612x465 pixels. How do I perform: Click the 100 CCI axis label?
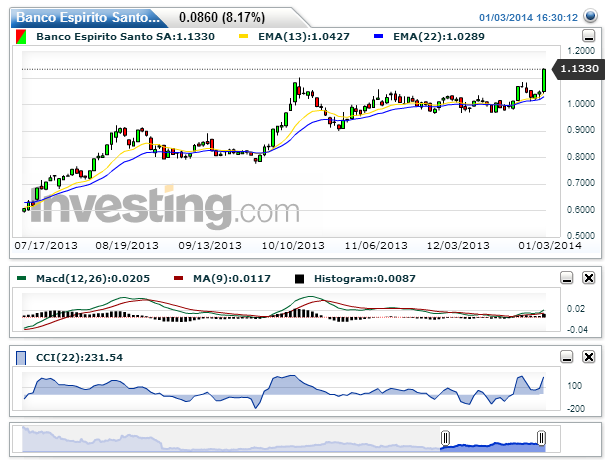click(x=575, y=386)
